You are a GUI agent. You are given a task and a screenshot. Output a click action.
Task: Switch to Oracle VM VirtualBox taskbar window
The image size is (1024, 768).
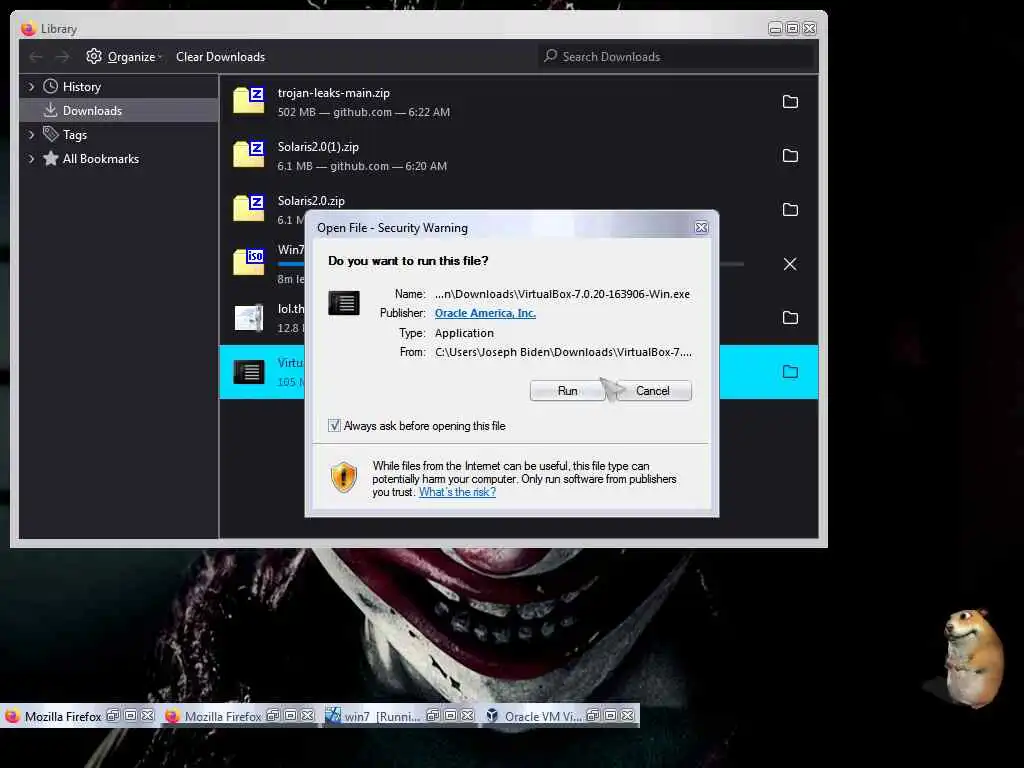(542, 716)
